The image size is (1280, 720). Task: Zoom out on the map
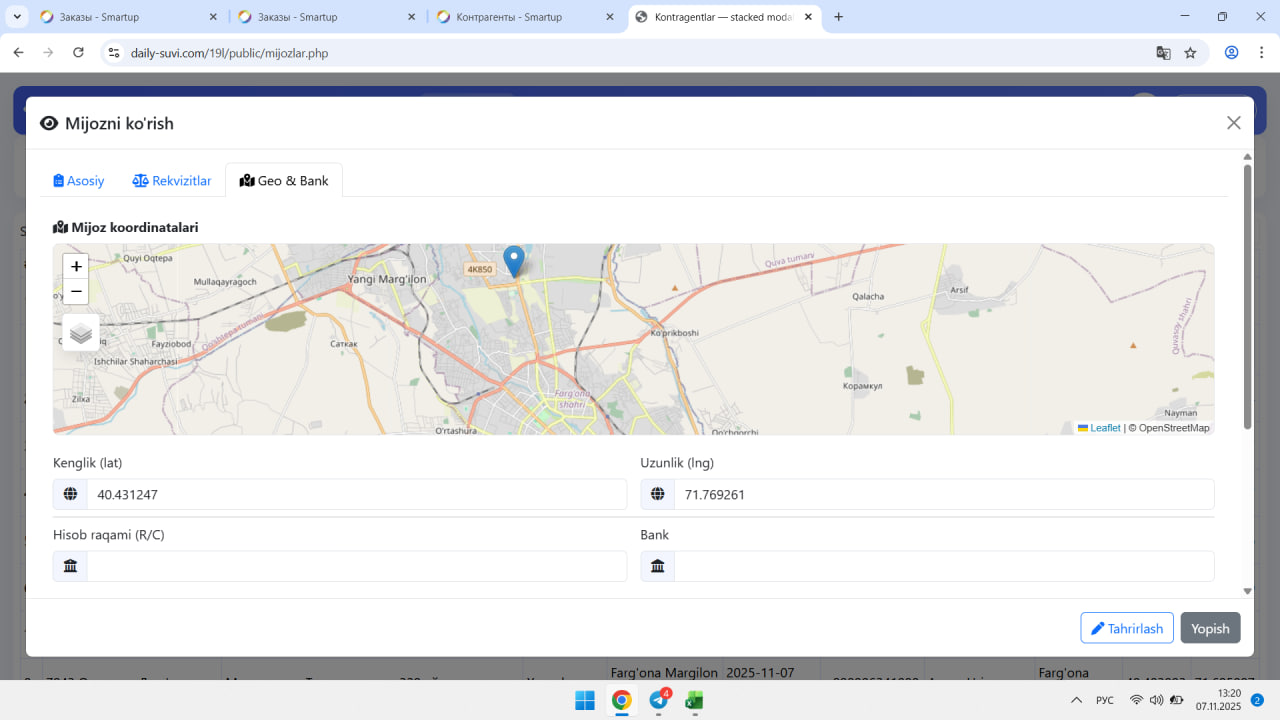pyautogui.click(x=76, y=292)
